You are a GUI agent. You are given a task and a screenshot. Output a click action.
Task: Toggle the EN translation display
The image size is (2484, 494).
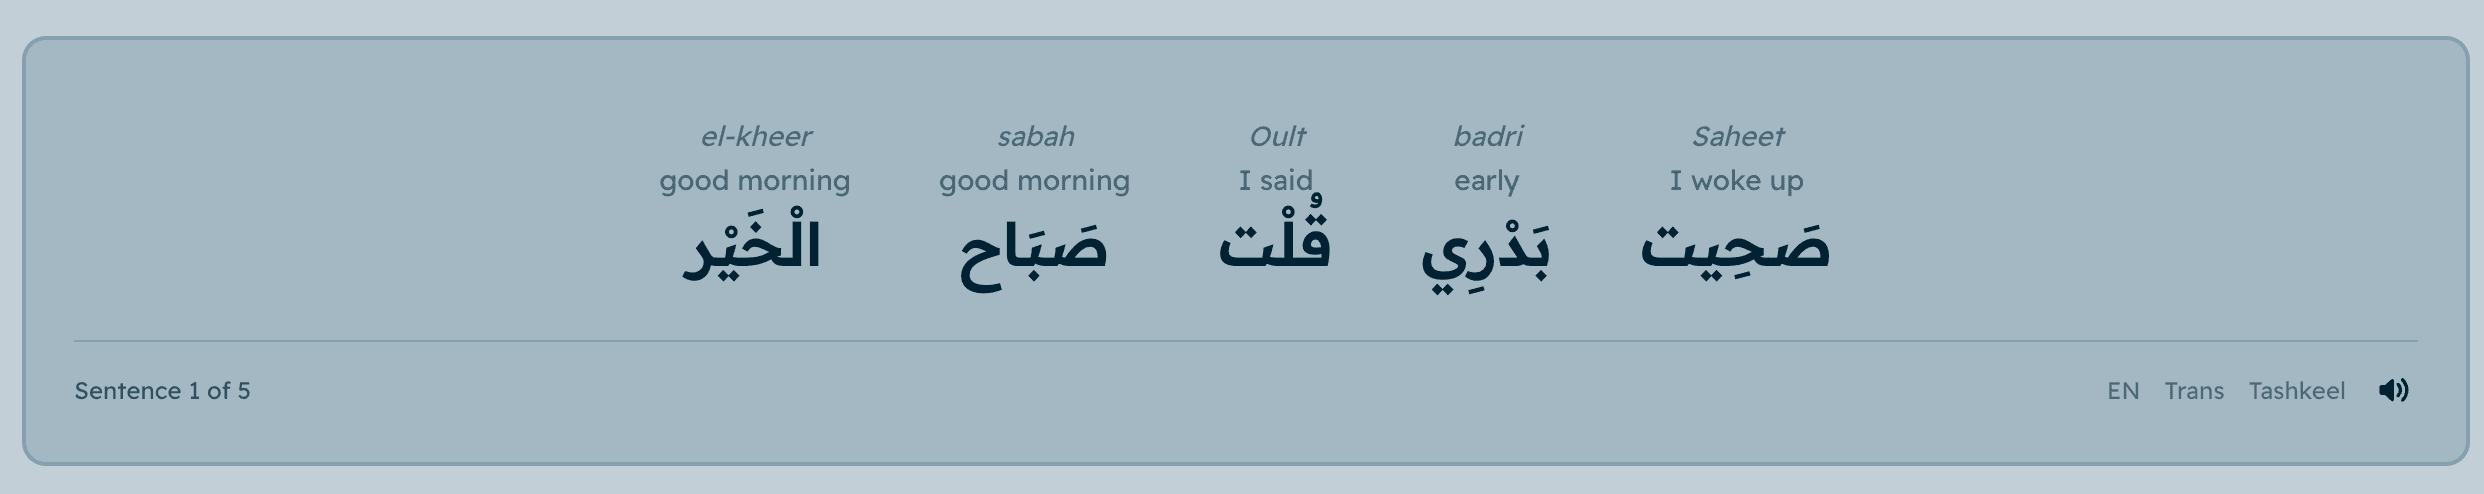(x=2123, y=391)
